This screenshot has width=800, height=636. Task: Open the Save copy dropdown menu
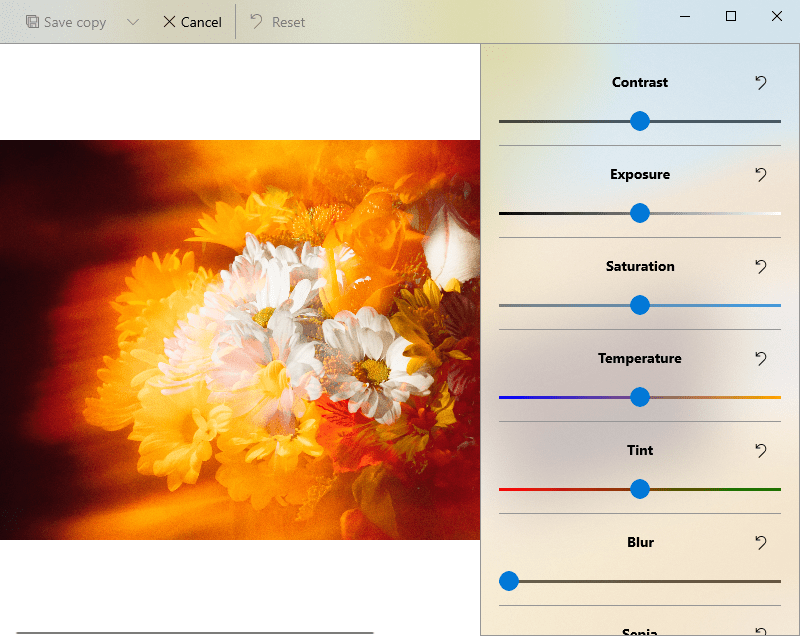(131, 21)
